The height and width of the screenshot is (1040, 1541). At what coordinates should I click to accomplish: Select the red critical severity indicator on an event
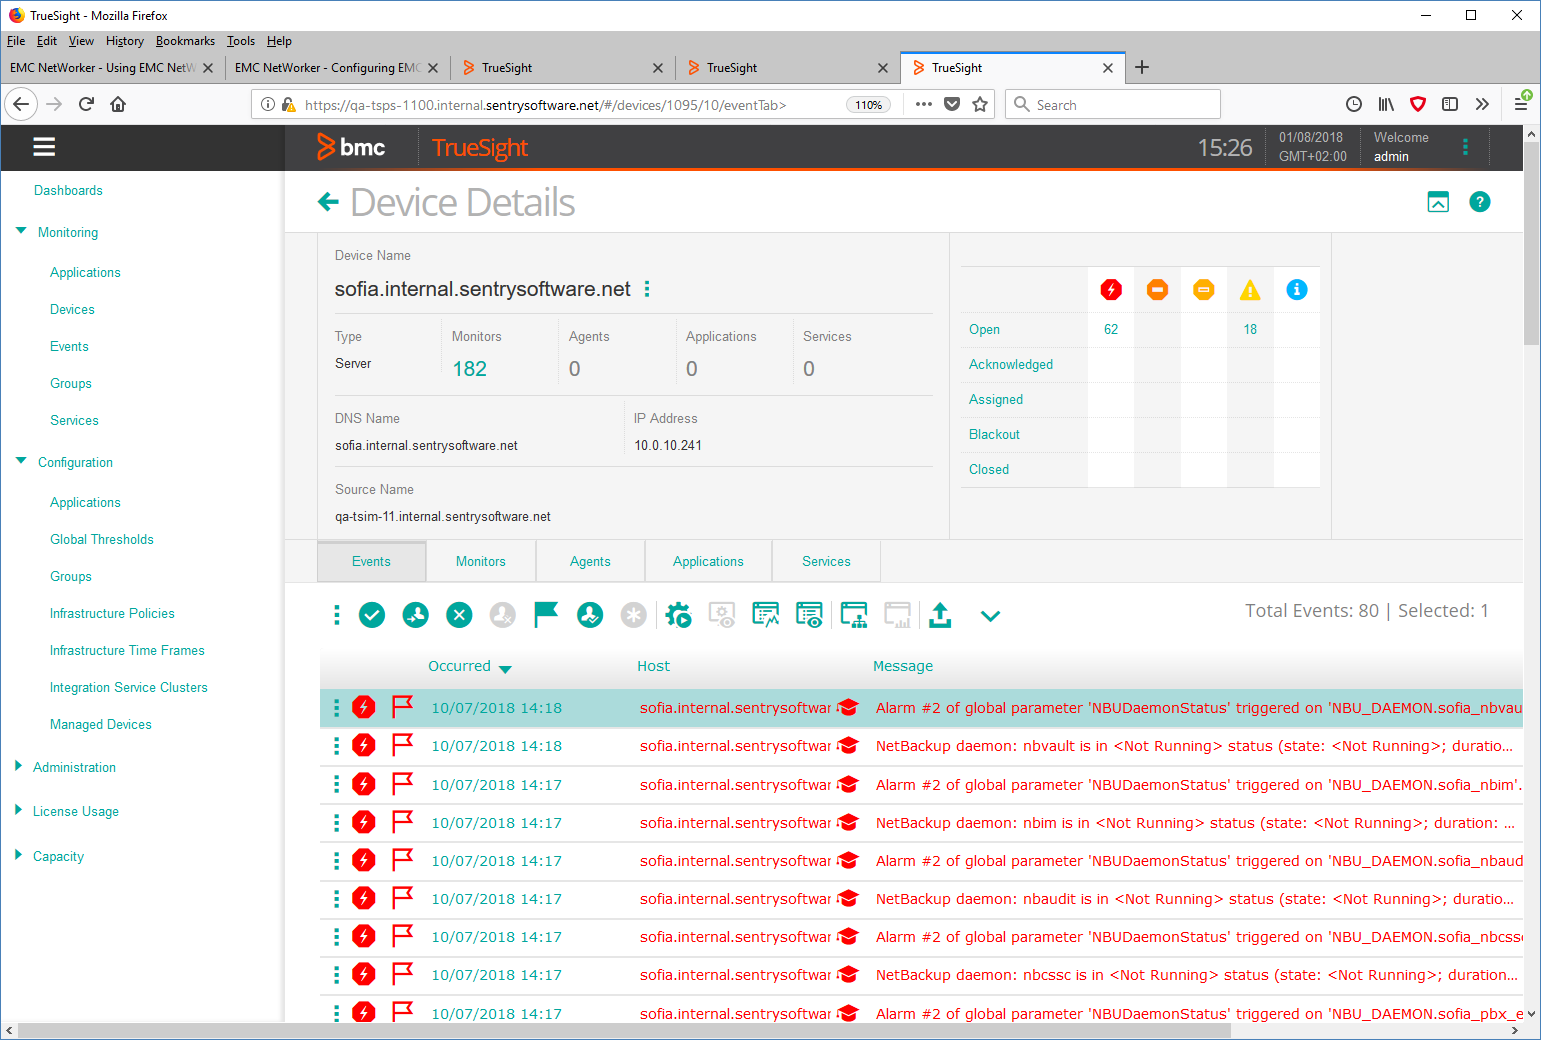(363, 707)
